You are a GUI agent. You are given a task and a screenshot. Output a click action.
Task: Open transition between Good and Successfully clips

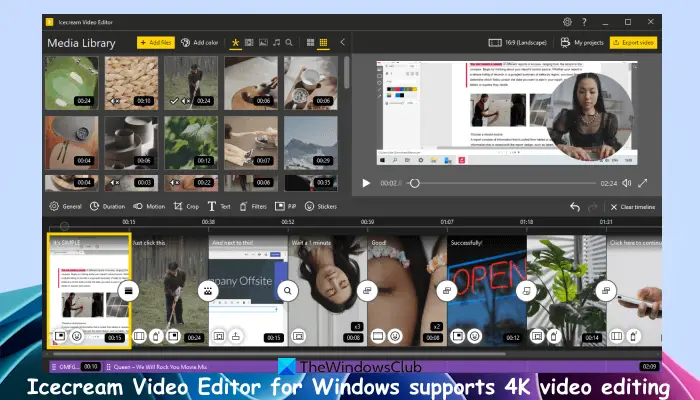point(446,291)
